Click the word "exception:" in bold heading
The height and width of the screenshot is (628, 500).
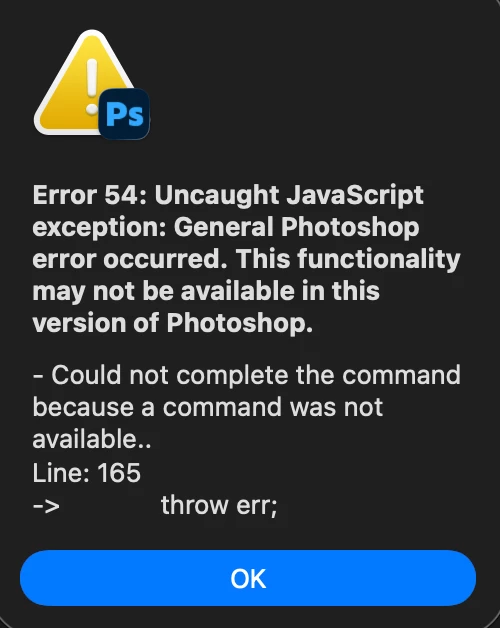coord(99,229)
